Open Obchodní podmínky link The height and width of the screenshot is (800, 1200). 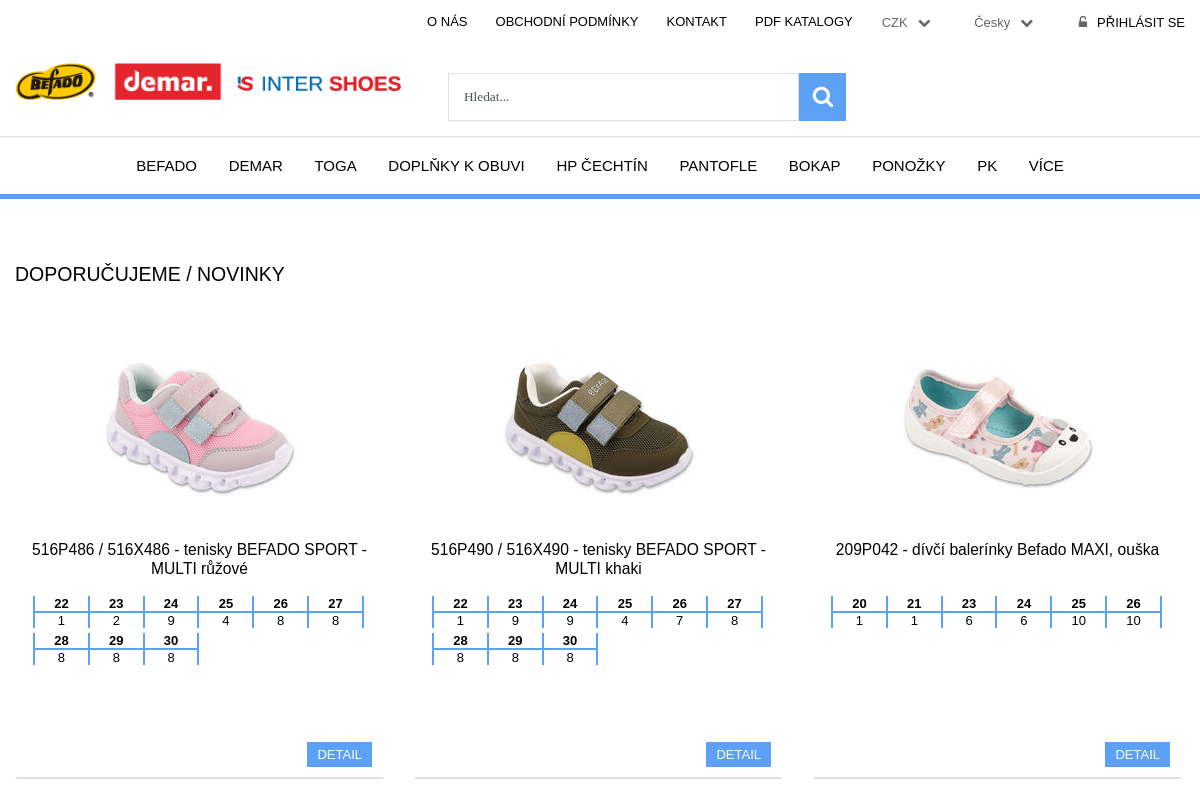pyautogui.click(x=567, y=22)
